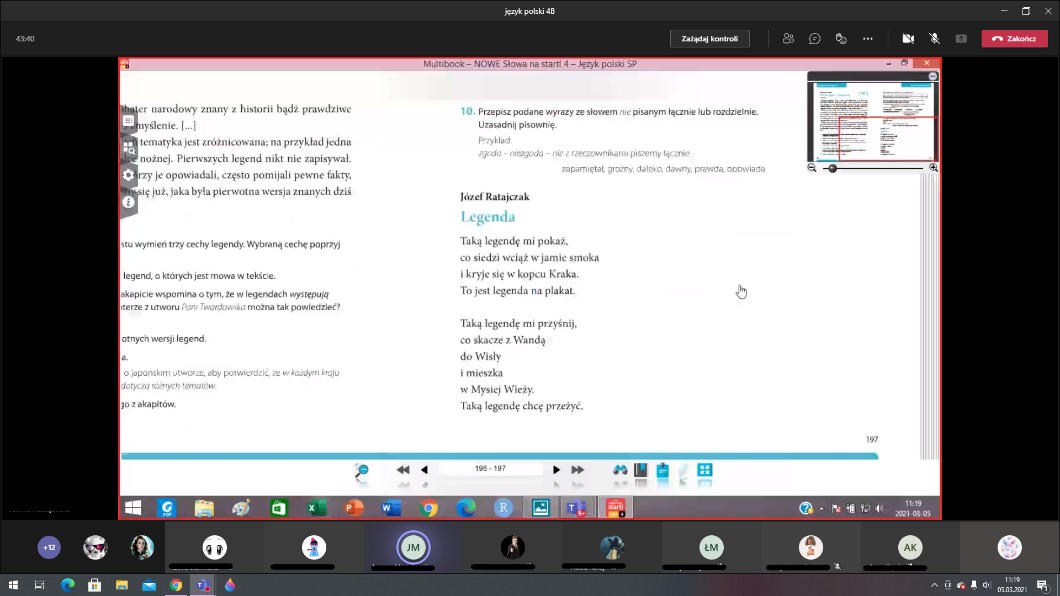Click the Zażądaj kontroli button
The image size is (1060, 596).
point(709,39)
